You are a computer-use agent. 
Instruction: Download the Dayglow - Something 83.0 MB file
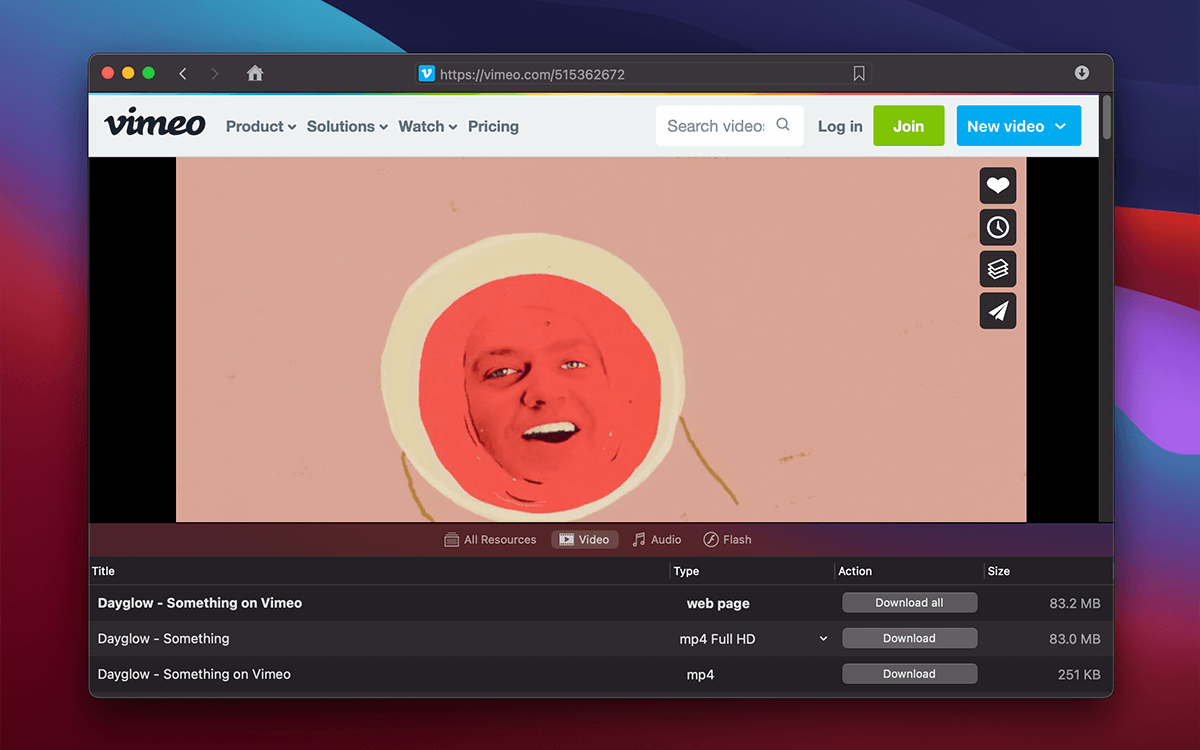coord(909,638)
